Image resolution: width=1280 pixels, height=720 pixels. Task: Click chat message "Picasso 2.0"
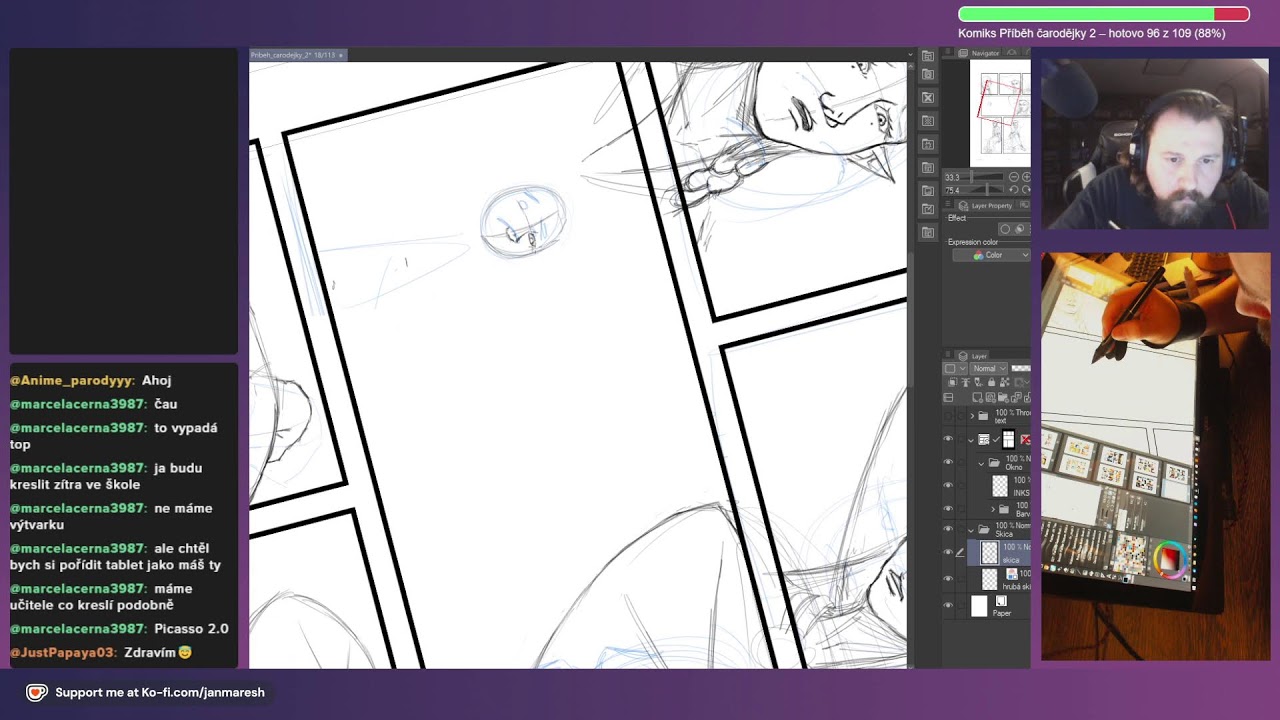[191, 629]
